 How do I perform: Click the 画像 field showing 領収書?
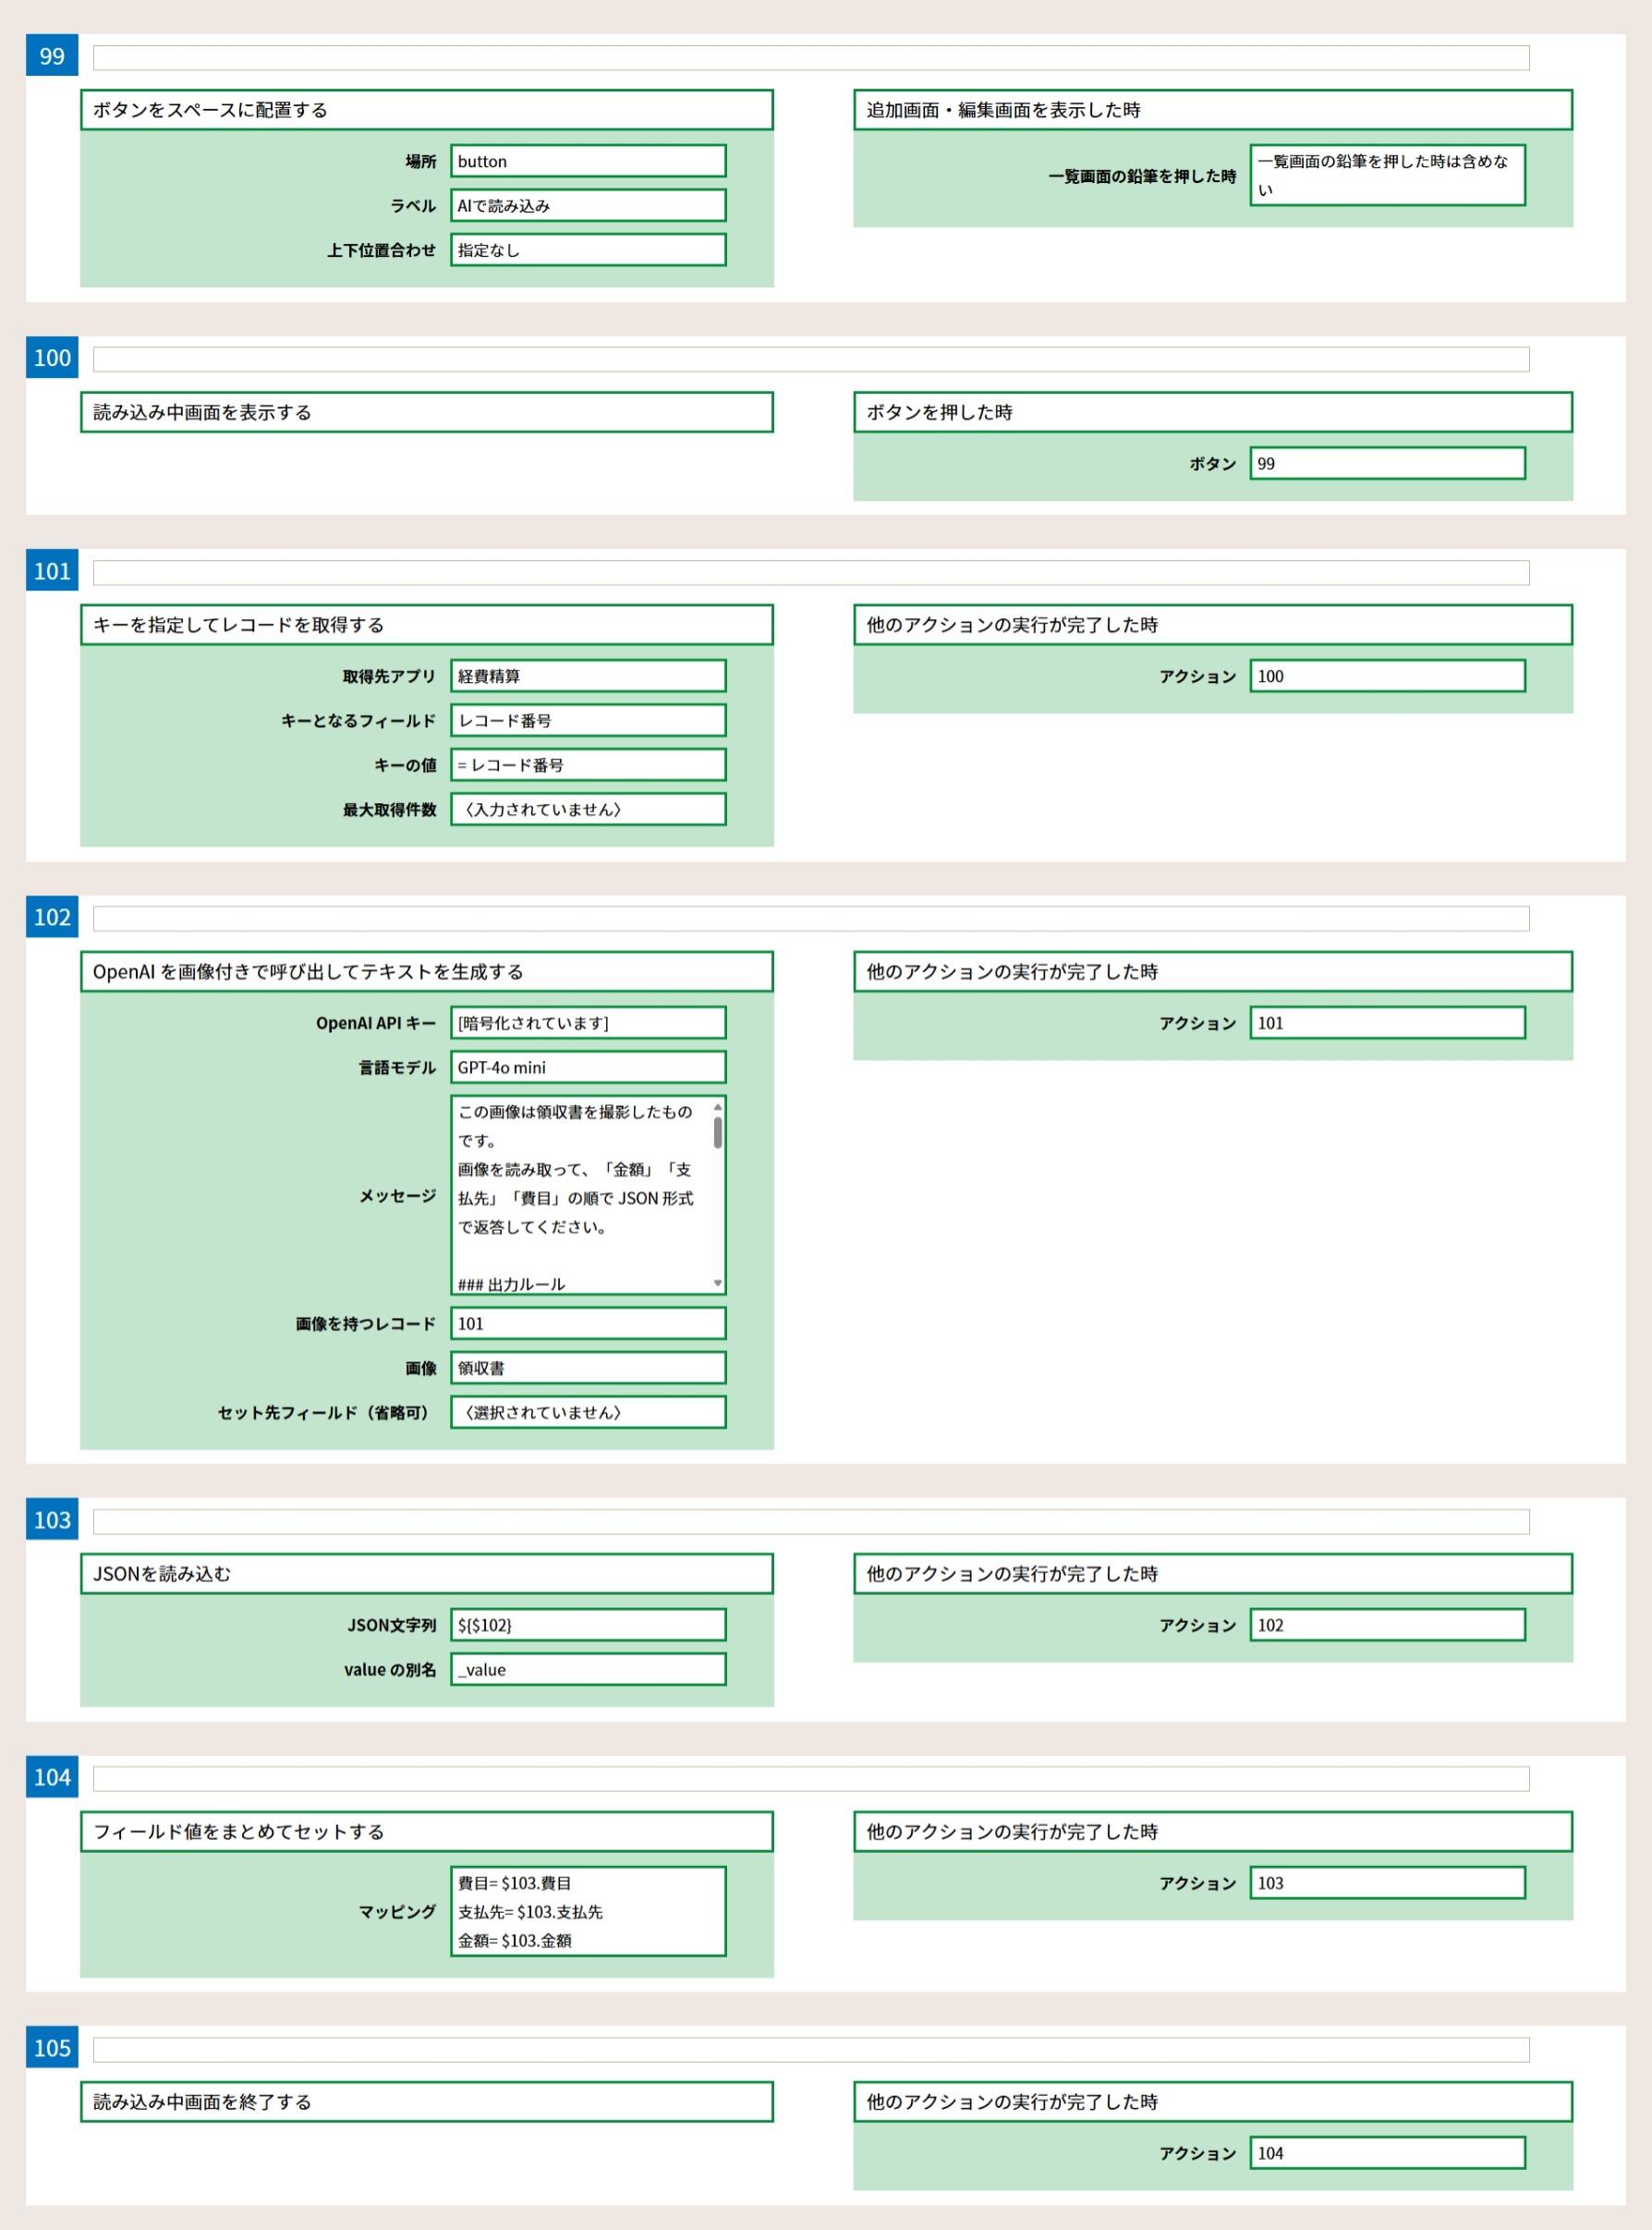tap(587, 1368)
